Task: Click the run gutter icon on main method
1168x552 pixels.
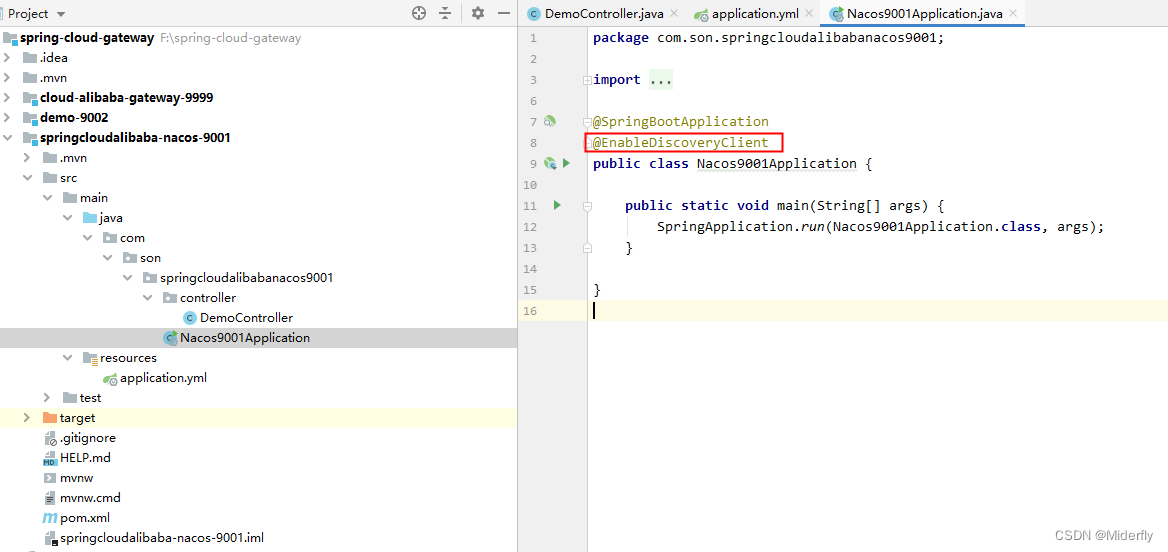Action: 556,205
